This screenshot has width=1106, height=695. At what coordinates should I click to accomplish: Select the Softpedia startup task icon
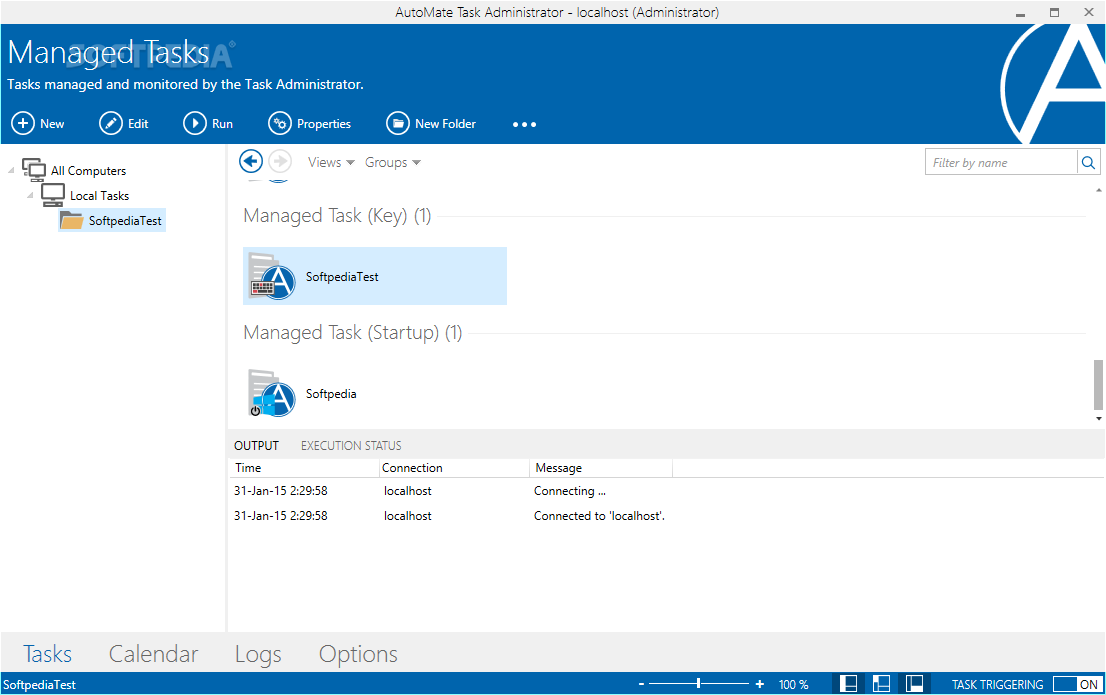272,393
